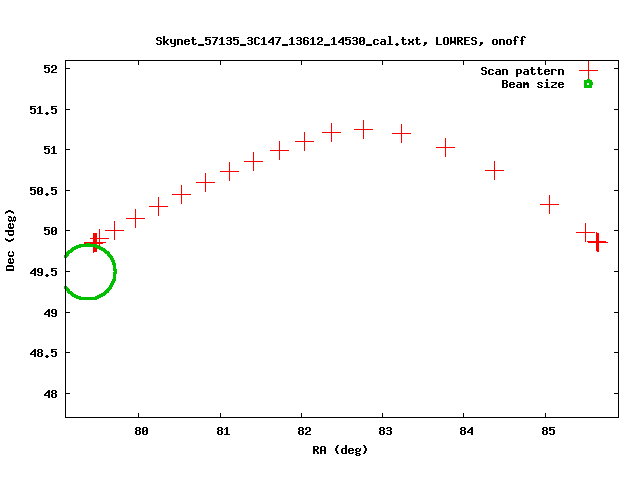Viewport: 640px width, 480px height.
Task: Click the x-axis tick label 83
Action: point(385,431)
